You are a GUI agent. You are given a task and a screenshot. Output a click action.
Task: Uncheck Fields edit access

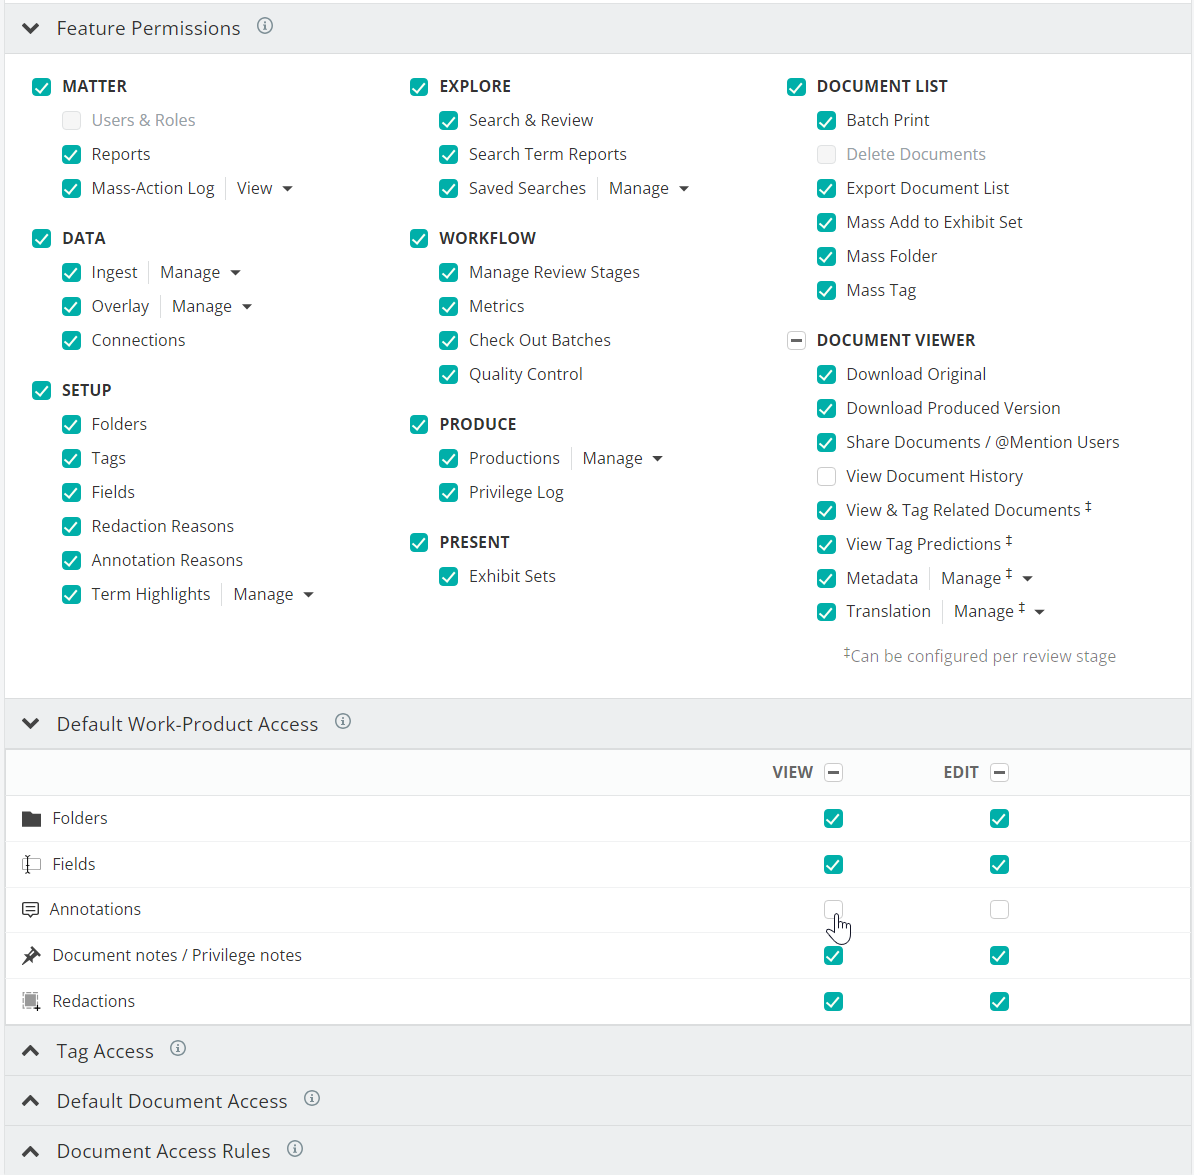[1000, 864]
